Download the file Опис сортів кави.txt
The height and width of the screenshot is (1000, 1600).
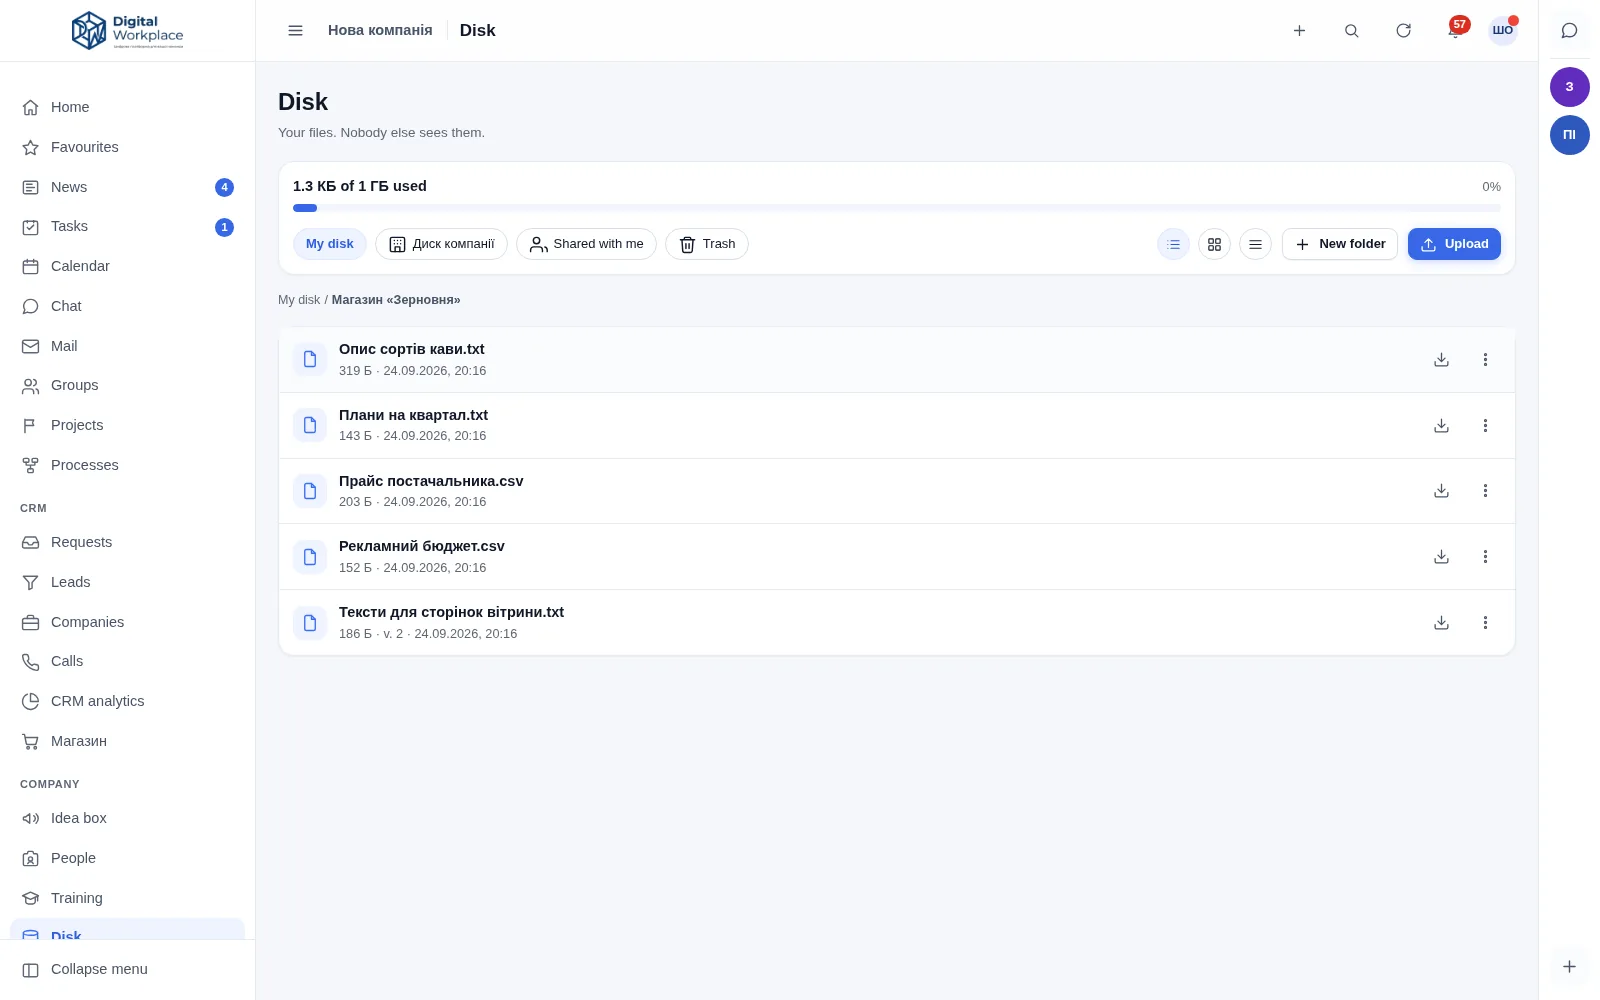click(x=1441, y=360)
